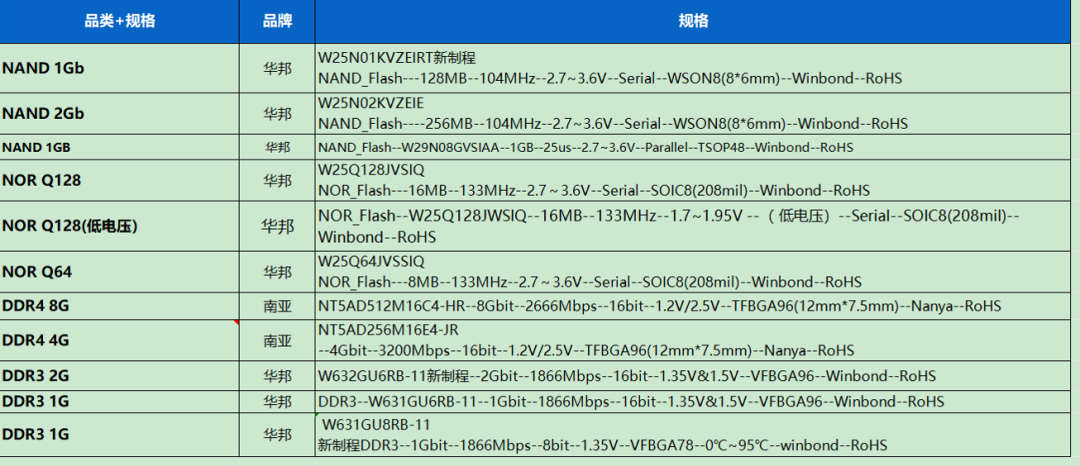Screen dimensions: 1080x466
Task: Select the DDR3 1G cell for W631GU6RB-11
Action: pos(120,401)
